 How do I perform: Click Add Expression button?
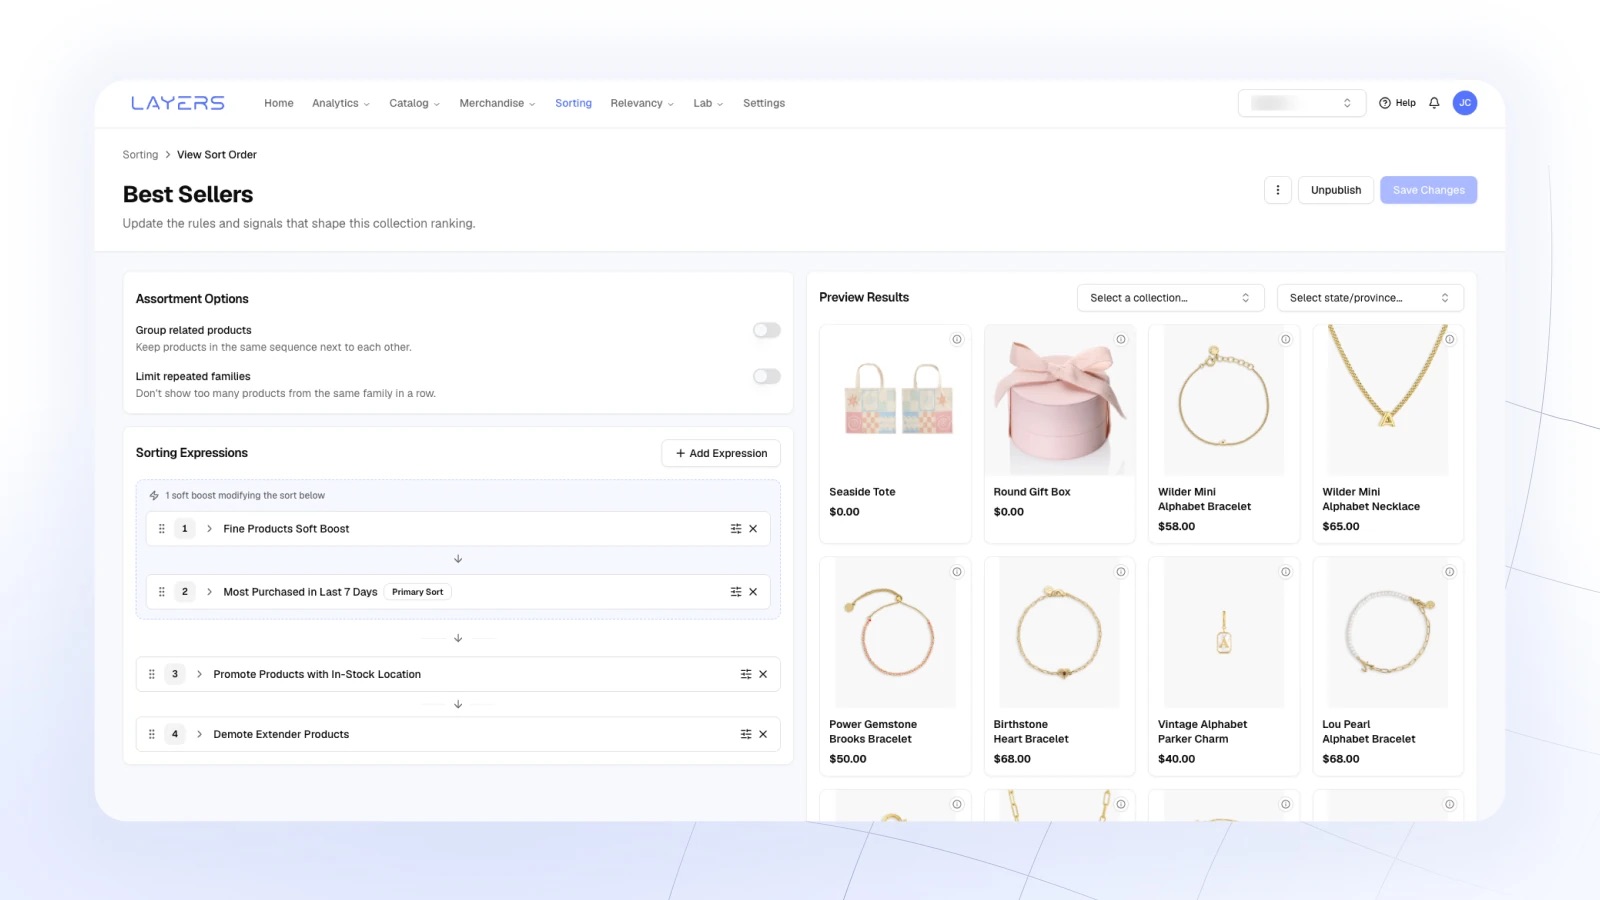pos(721,453)
